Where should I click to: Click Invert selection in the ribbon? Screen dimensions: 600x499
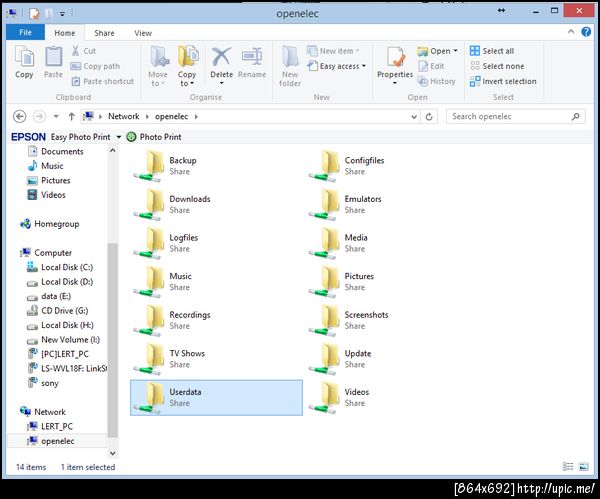pos(503,81)
